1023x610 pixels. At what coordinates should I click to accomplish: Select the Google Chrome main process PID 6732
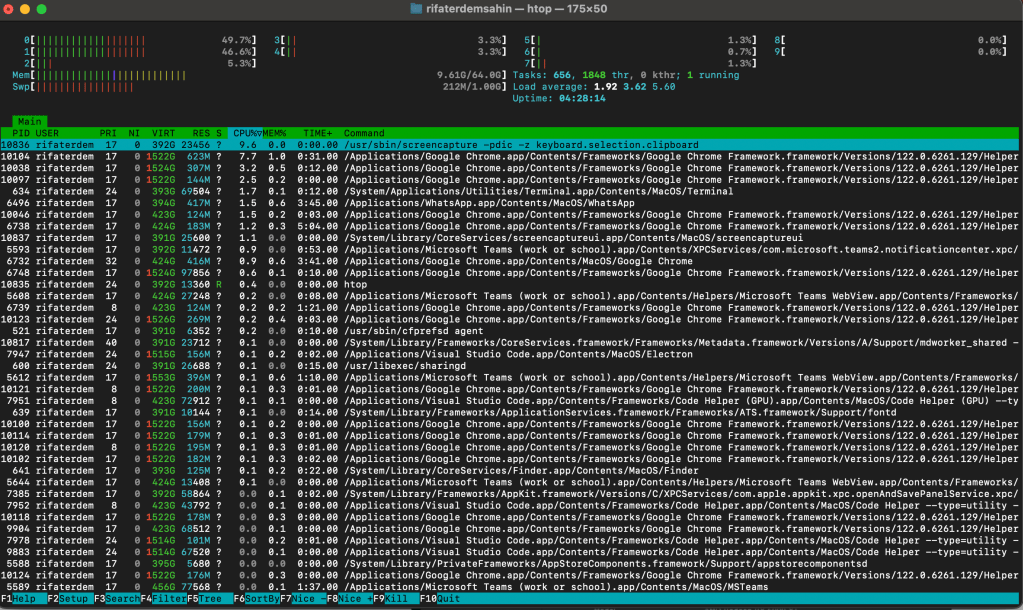pyautogui.click(x=510, y=262)
